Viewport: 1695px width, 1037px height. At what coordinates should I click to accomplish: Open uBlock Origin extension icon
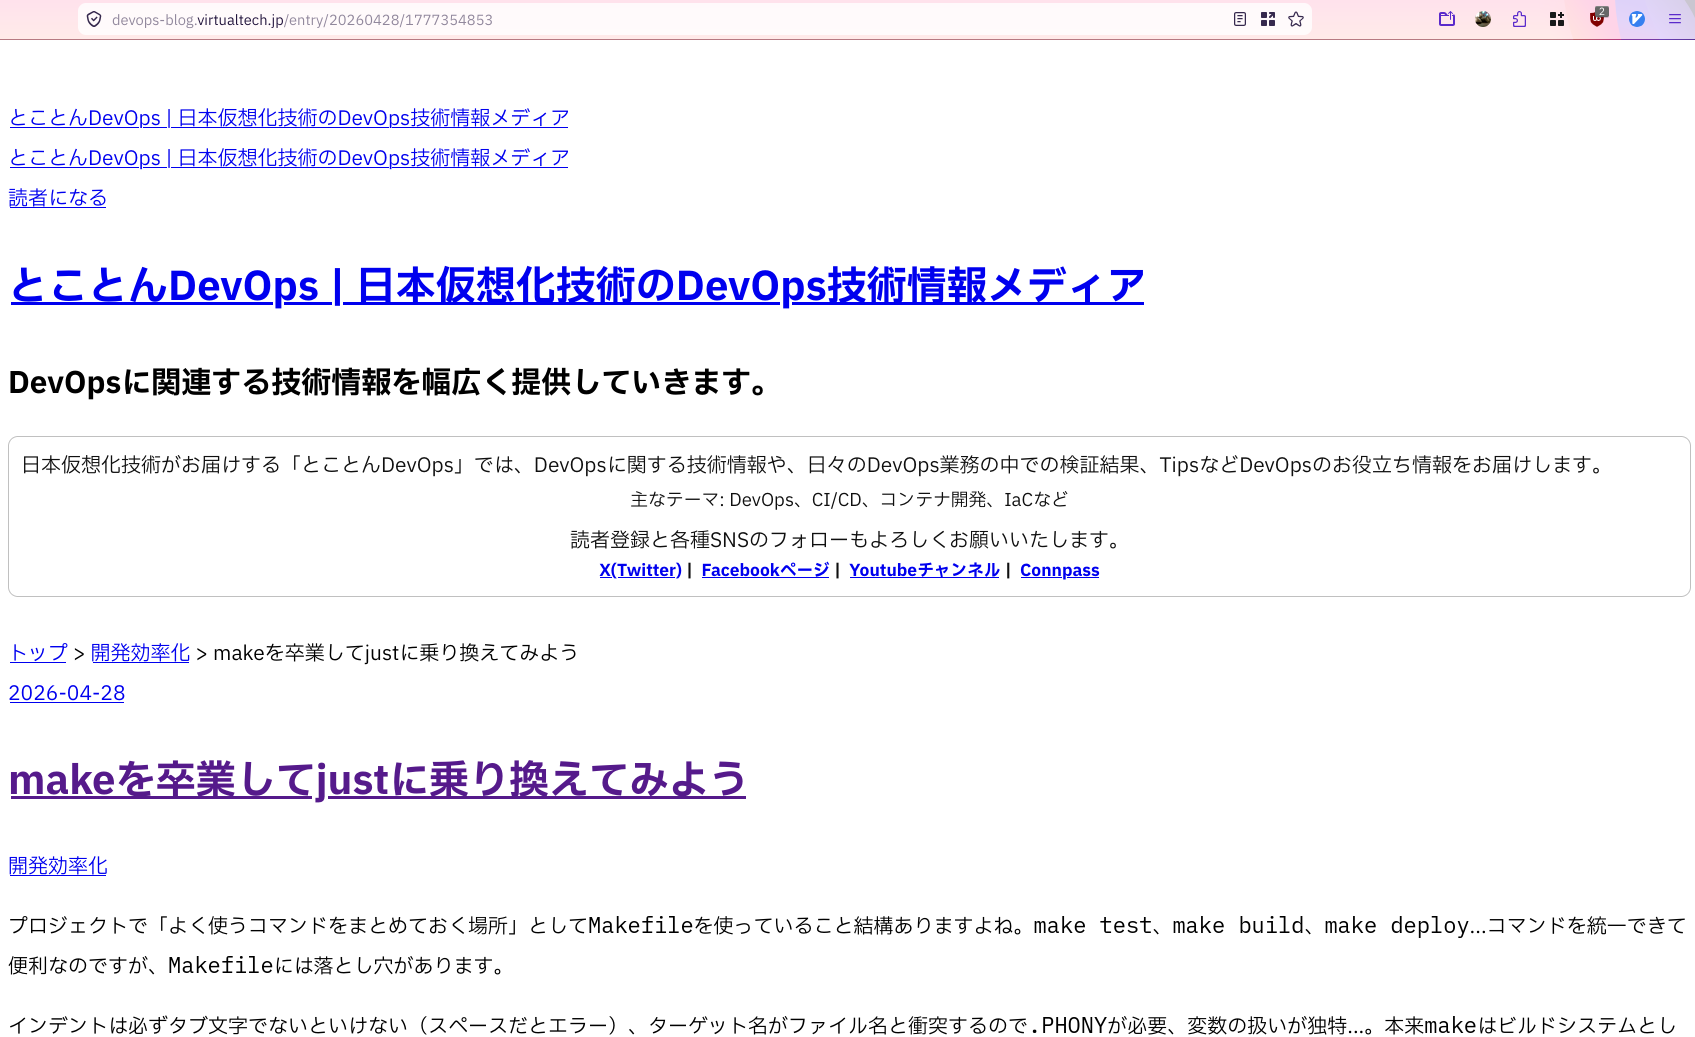1597,19
